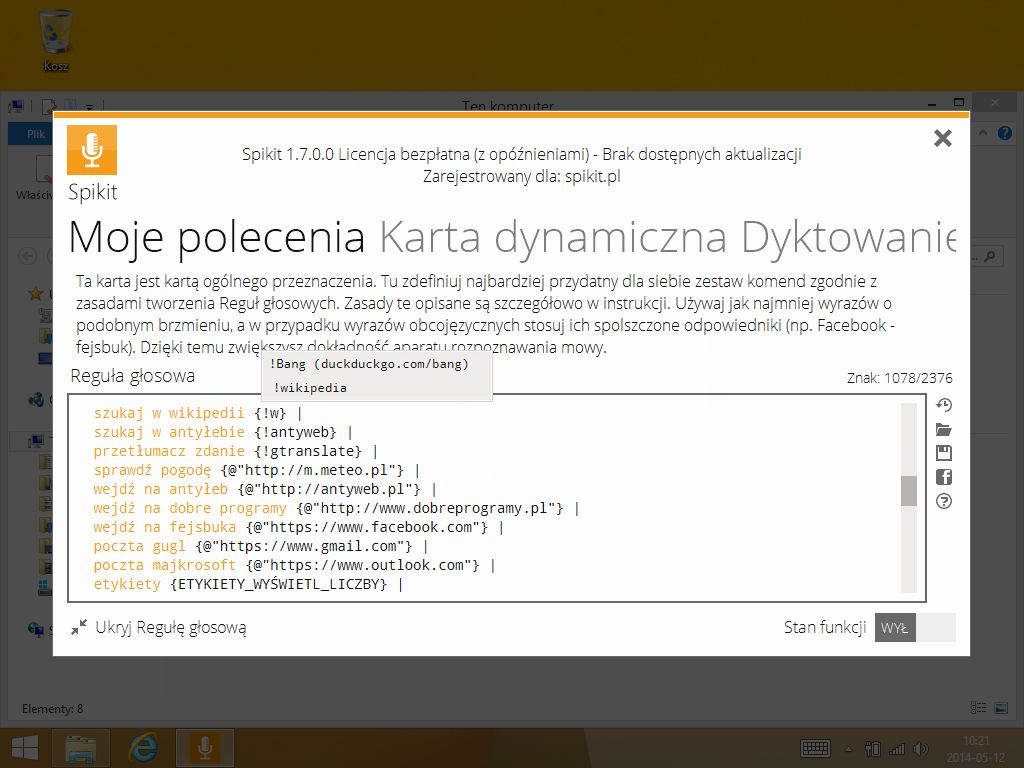1024x768 pixels.
Task: Share via the Facebook icon
Action: 944,477
